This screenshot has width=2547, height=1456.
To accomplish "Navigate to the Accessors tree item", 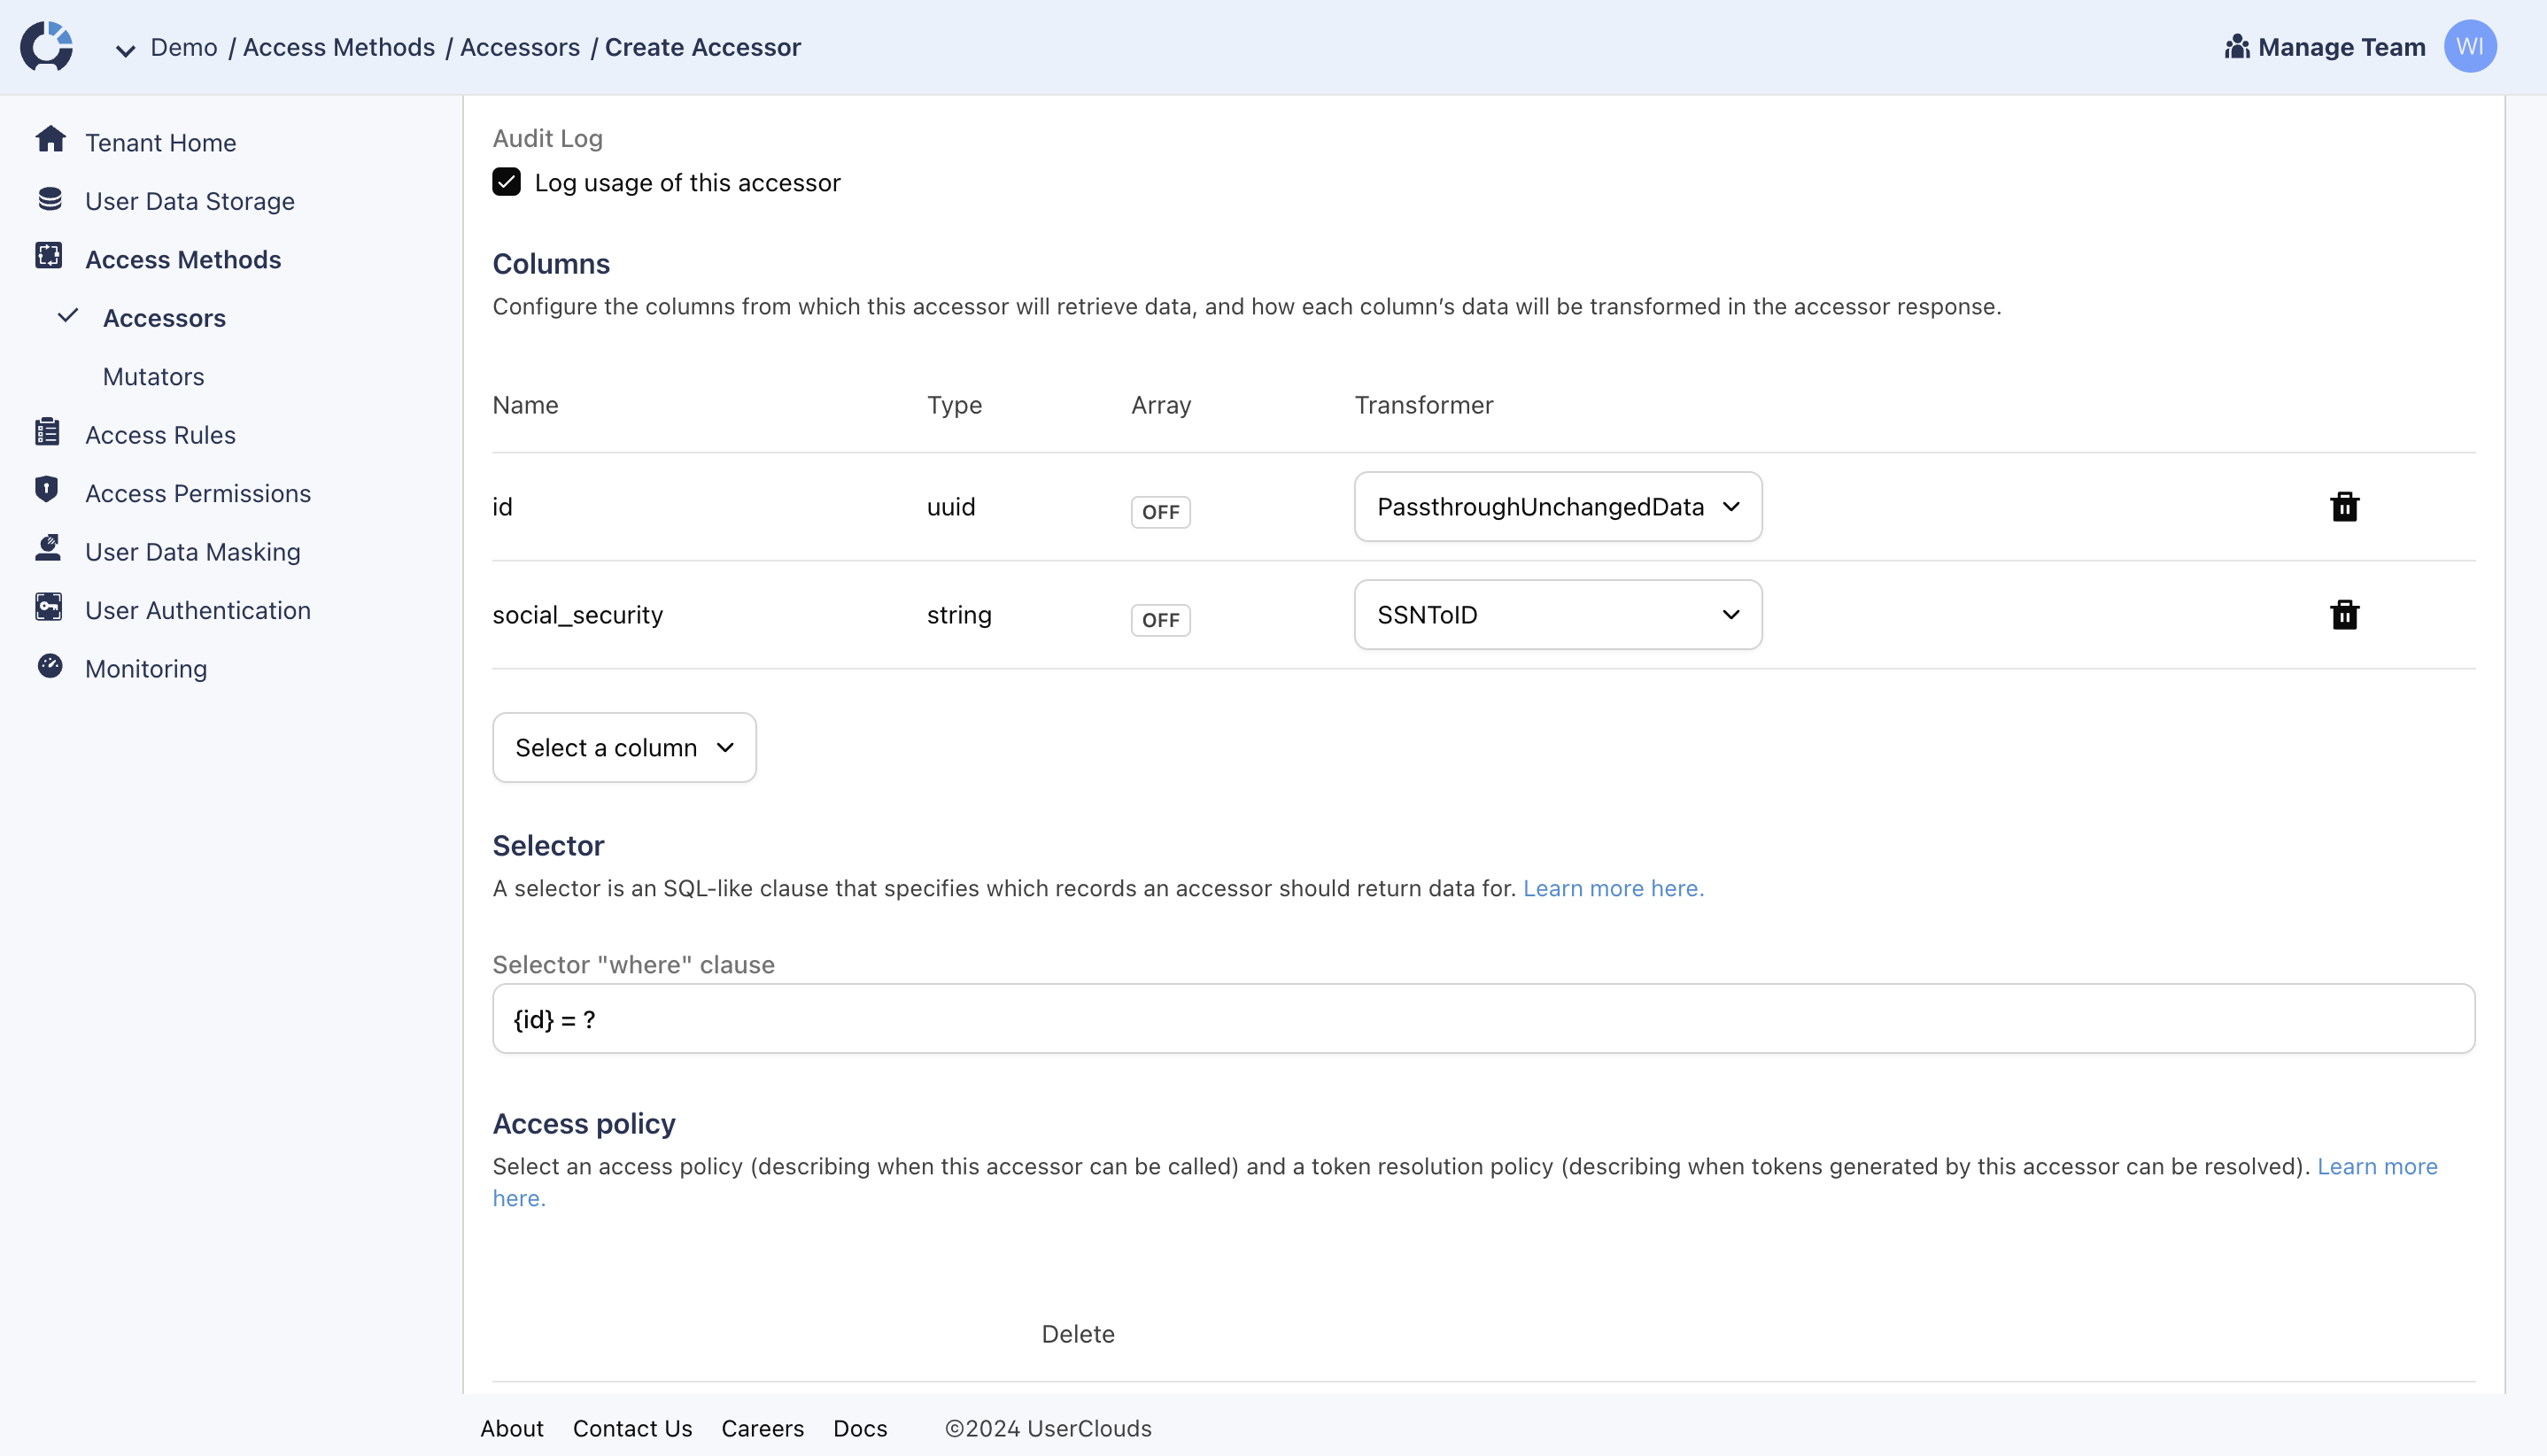I will pyautogui.click(x=165, y=317).
